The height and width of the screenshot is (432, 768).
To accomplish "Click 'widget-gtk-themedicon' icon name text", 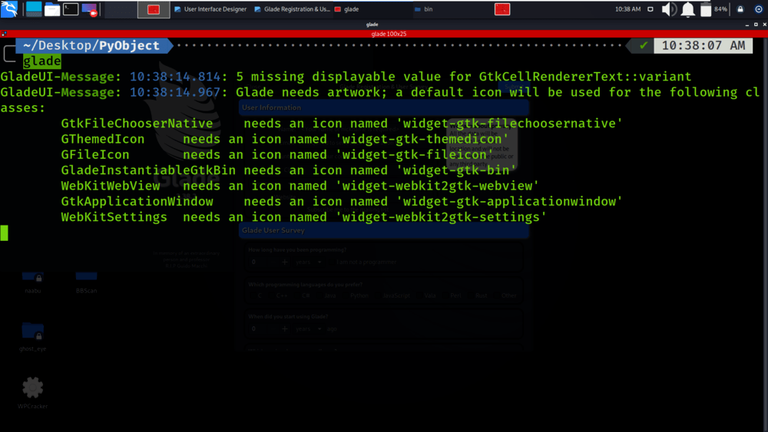I will pyautogui.click(x=421, y=139).
